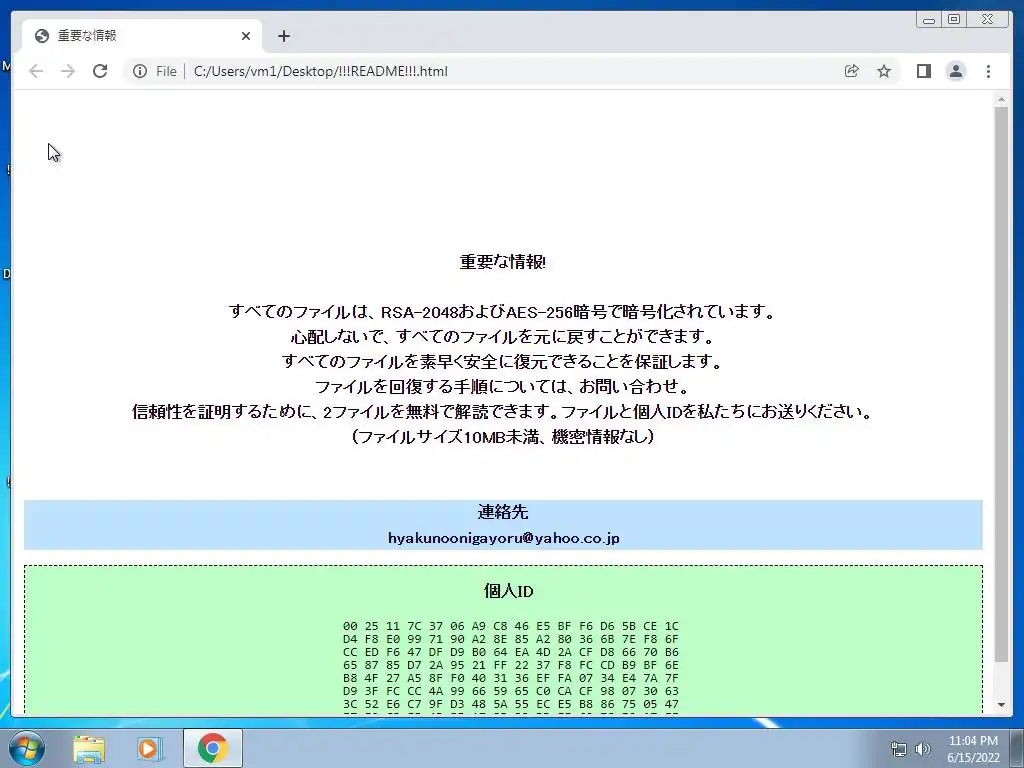Share this page icon in address bar
The height and width of the screenshot is (768, 1024).
pyautogui.click(x=852, y=71)
